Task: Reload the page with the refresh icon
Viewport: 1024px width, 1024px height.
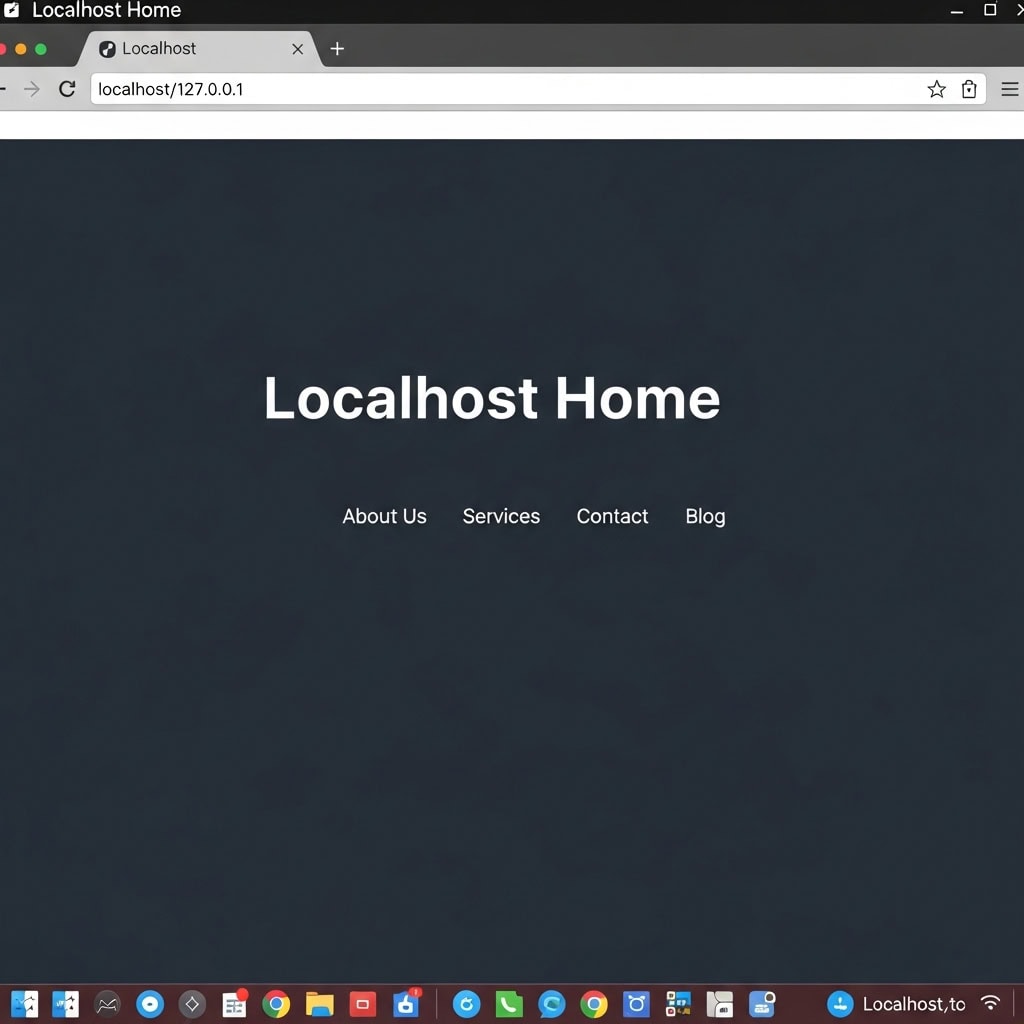Action: (67, 89)
